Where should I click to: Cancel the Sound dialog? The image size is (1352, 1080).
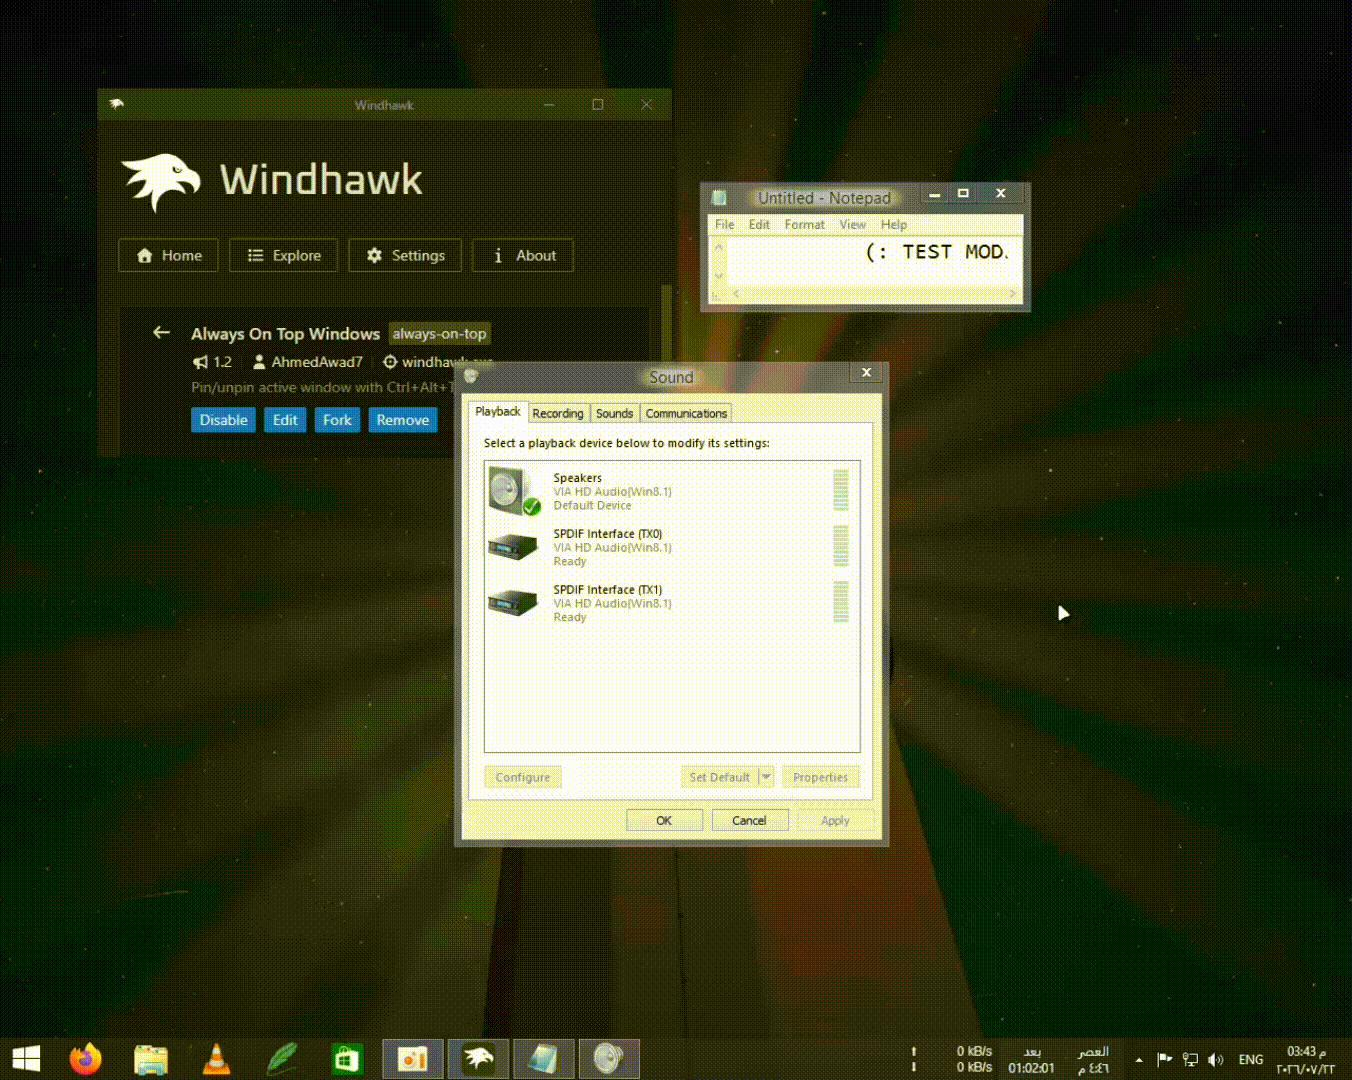[x=749, y=820]
